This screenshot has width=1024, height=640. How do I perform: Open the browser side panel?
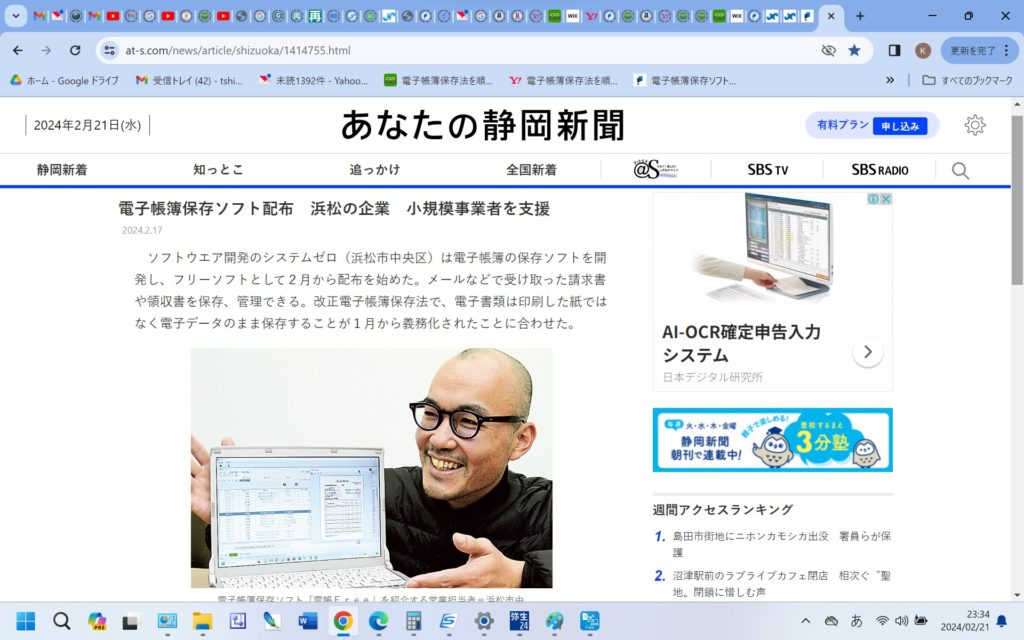(x=894, y=50)
